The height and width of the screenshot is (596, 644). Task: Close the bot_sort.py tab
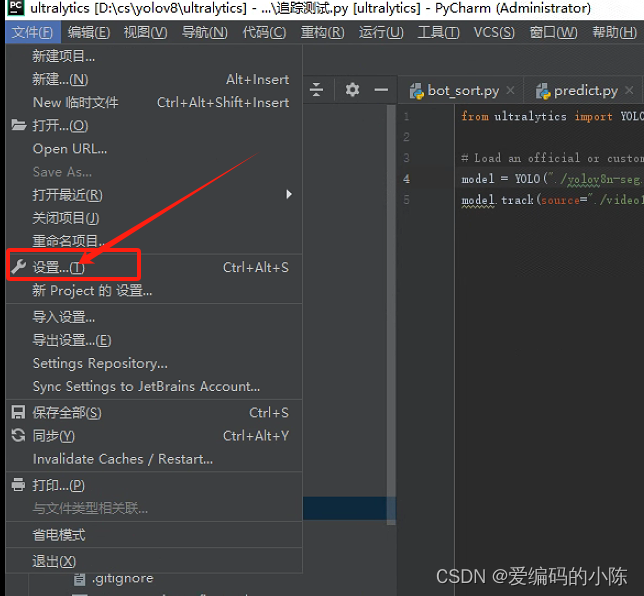510,90
